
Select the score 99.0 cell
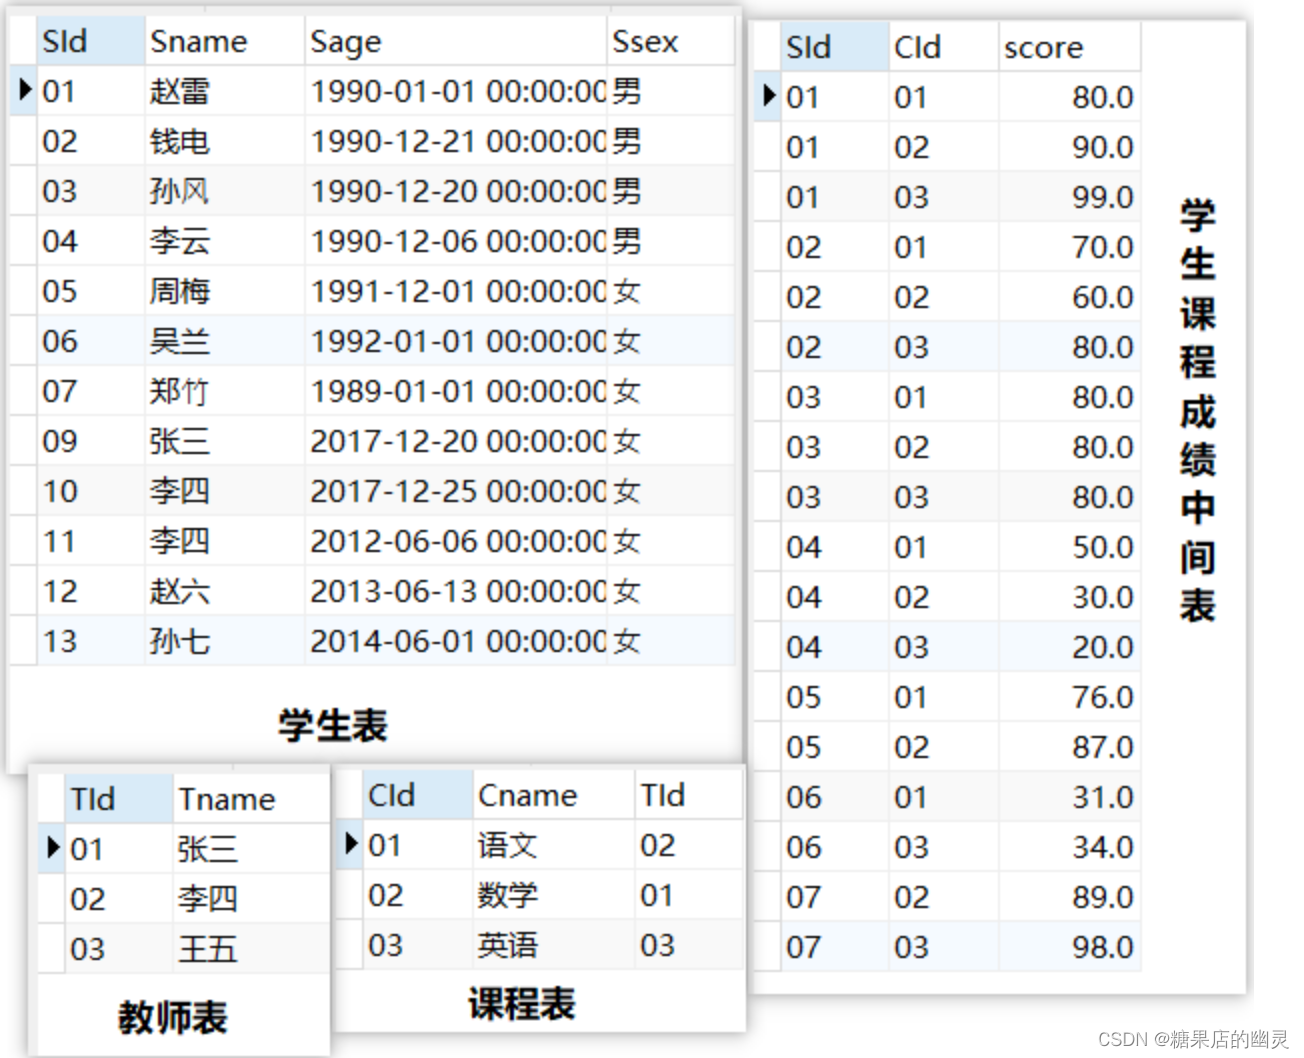pyautogui.click(x=1069, y=197)
